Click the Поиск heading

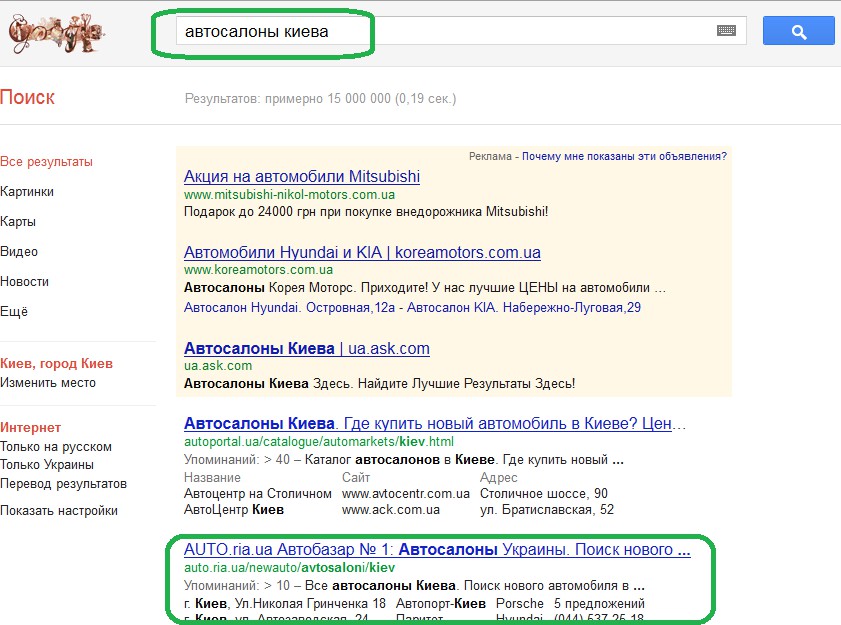(27, 97)
